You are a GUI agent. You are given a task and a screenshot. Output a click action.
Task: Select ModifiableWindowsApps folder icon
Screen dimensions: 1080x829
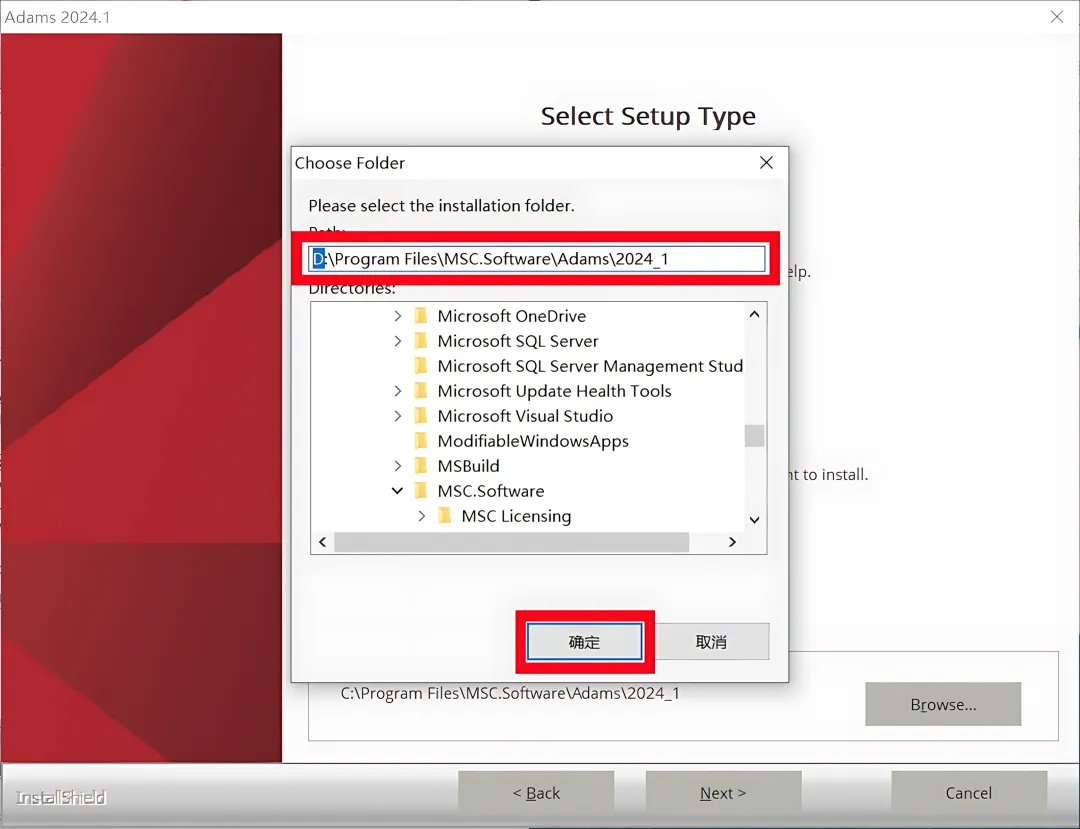tap(421, 441)
